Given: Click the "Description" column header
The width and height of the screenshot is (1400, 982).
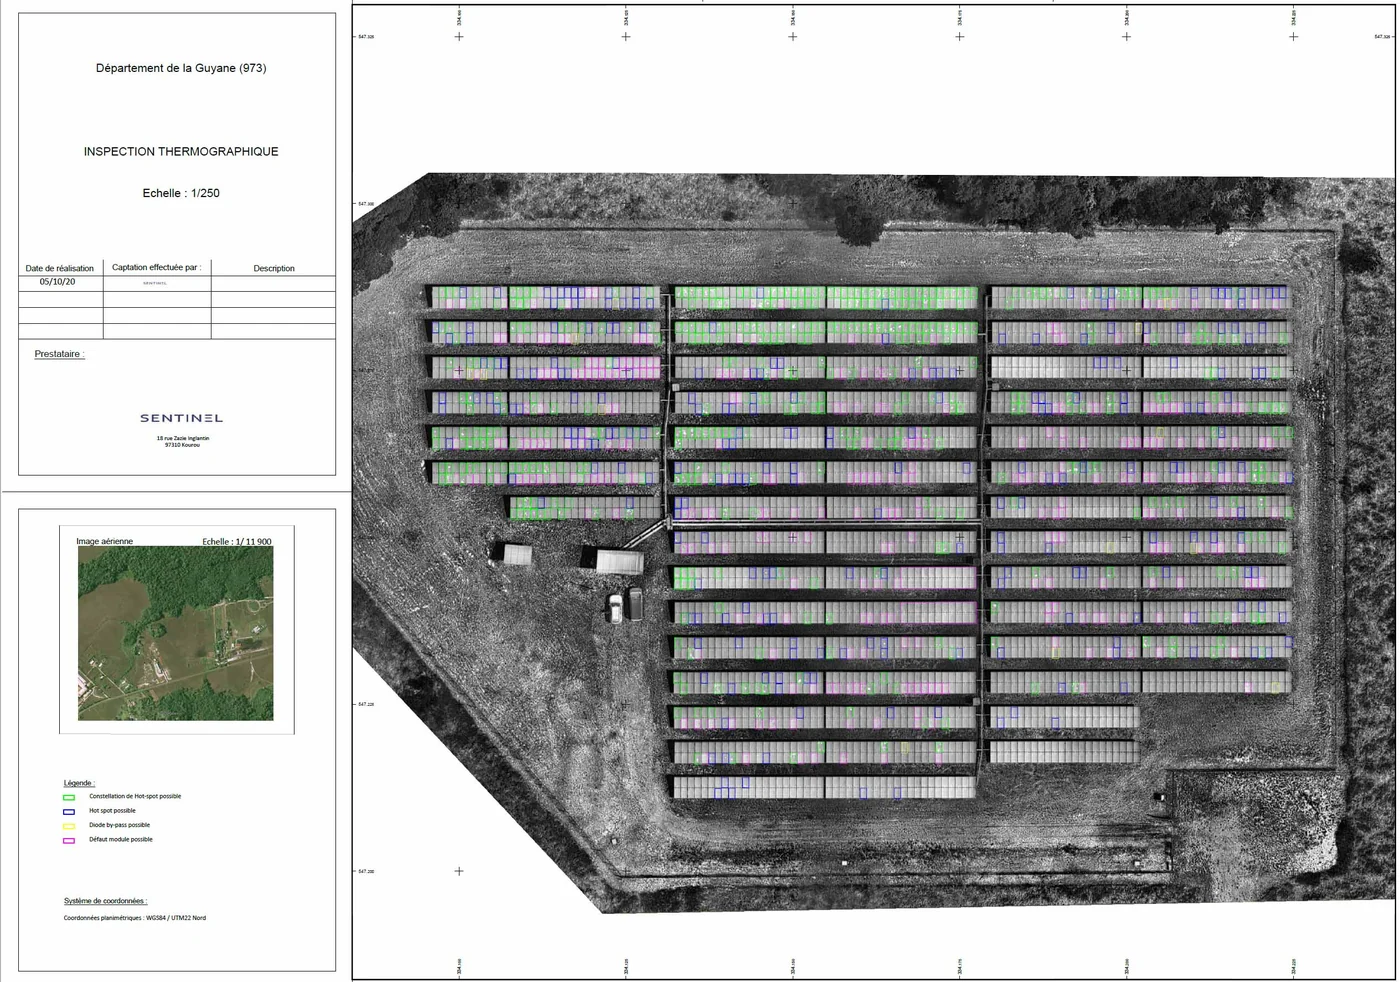Looking at the screenshot, I should pyautogui.click(x=274, y=268).
